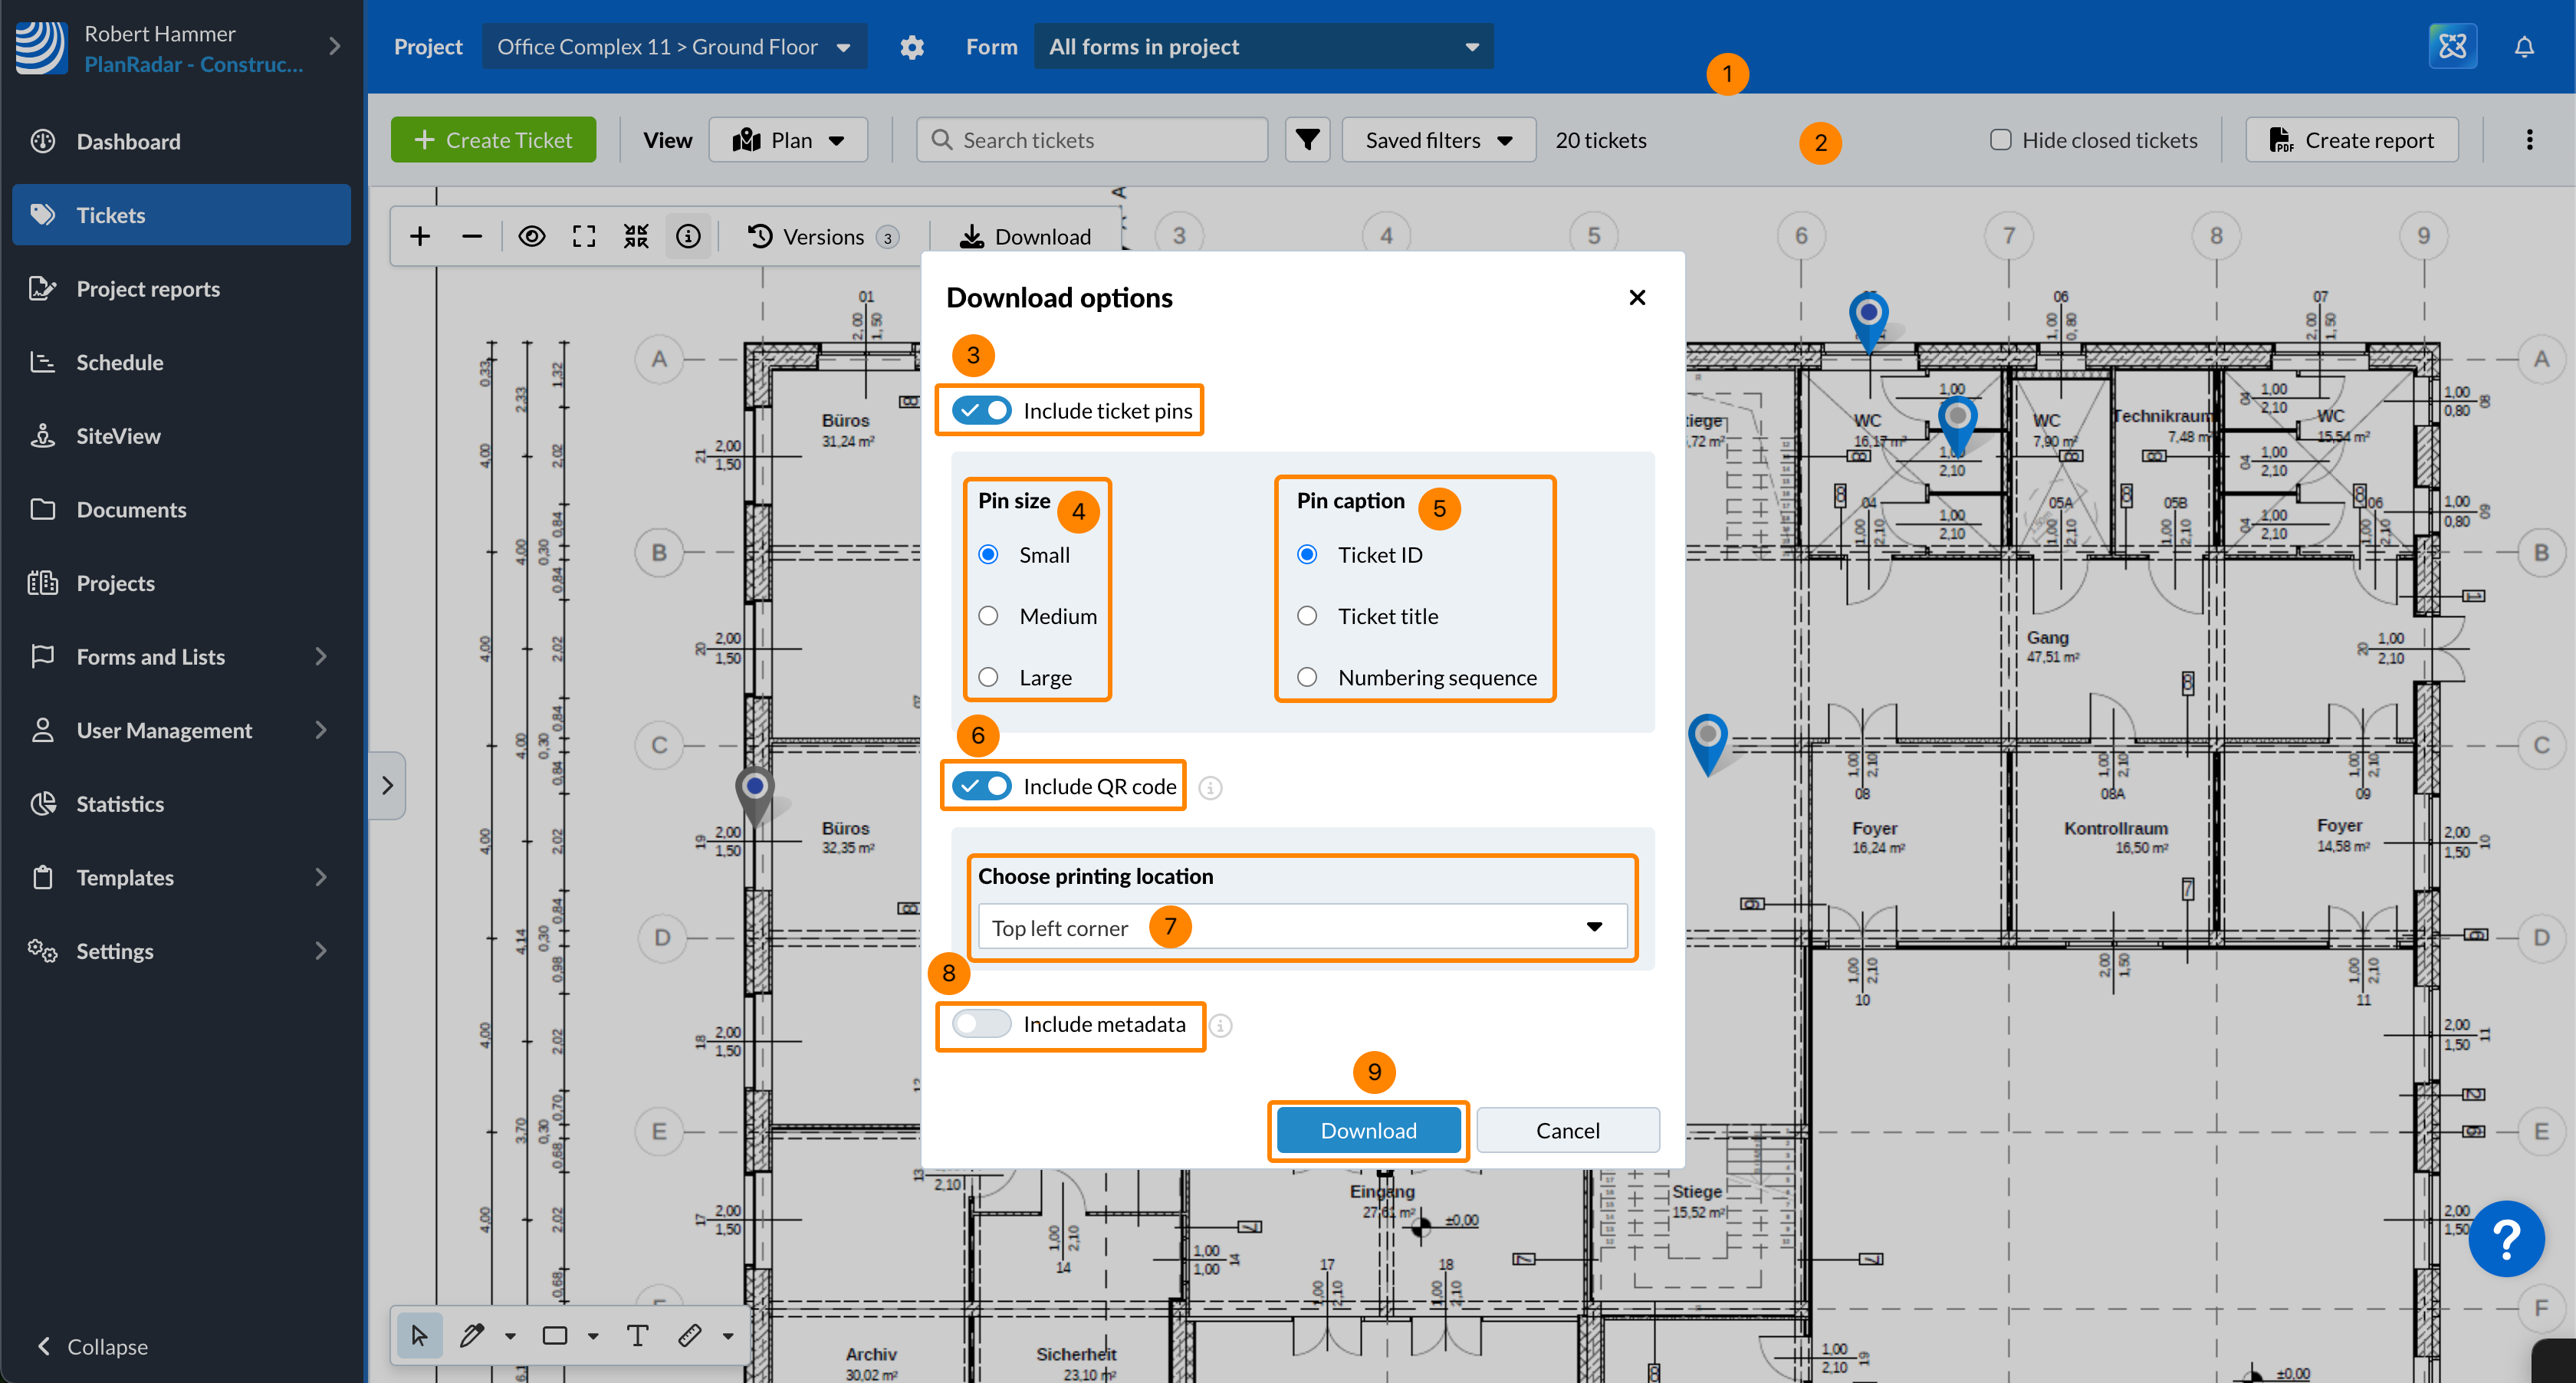Open the blue help question button
Screen dimensions: 2576x1383
[2506, 1238]
